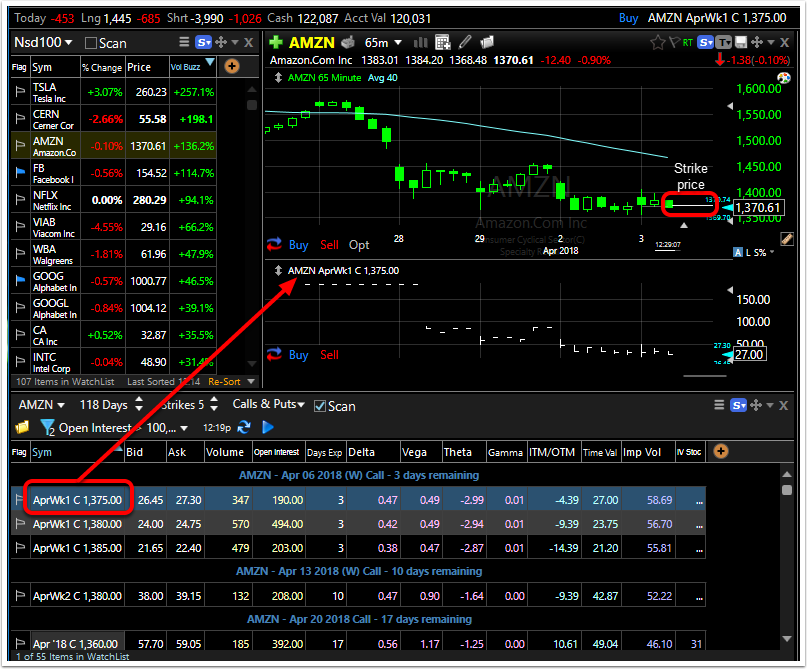Decrease the Strikes 5 stepper
Screen dimensions: 807x669
[x=214, y=409]
